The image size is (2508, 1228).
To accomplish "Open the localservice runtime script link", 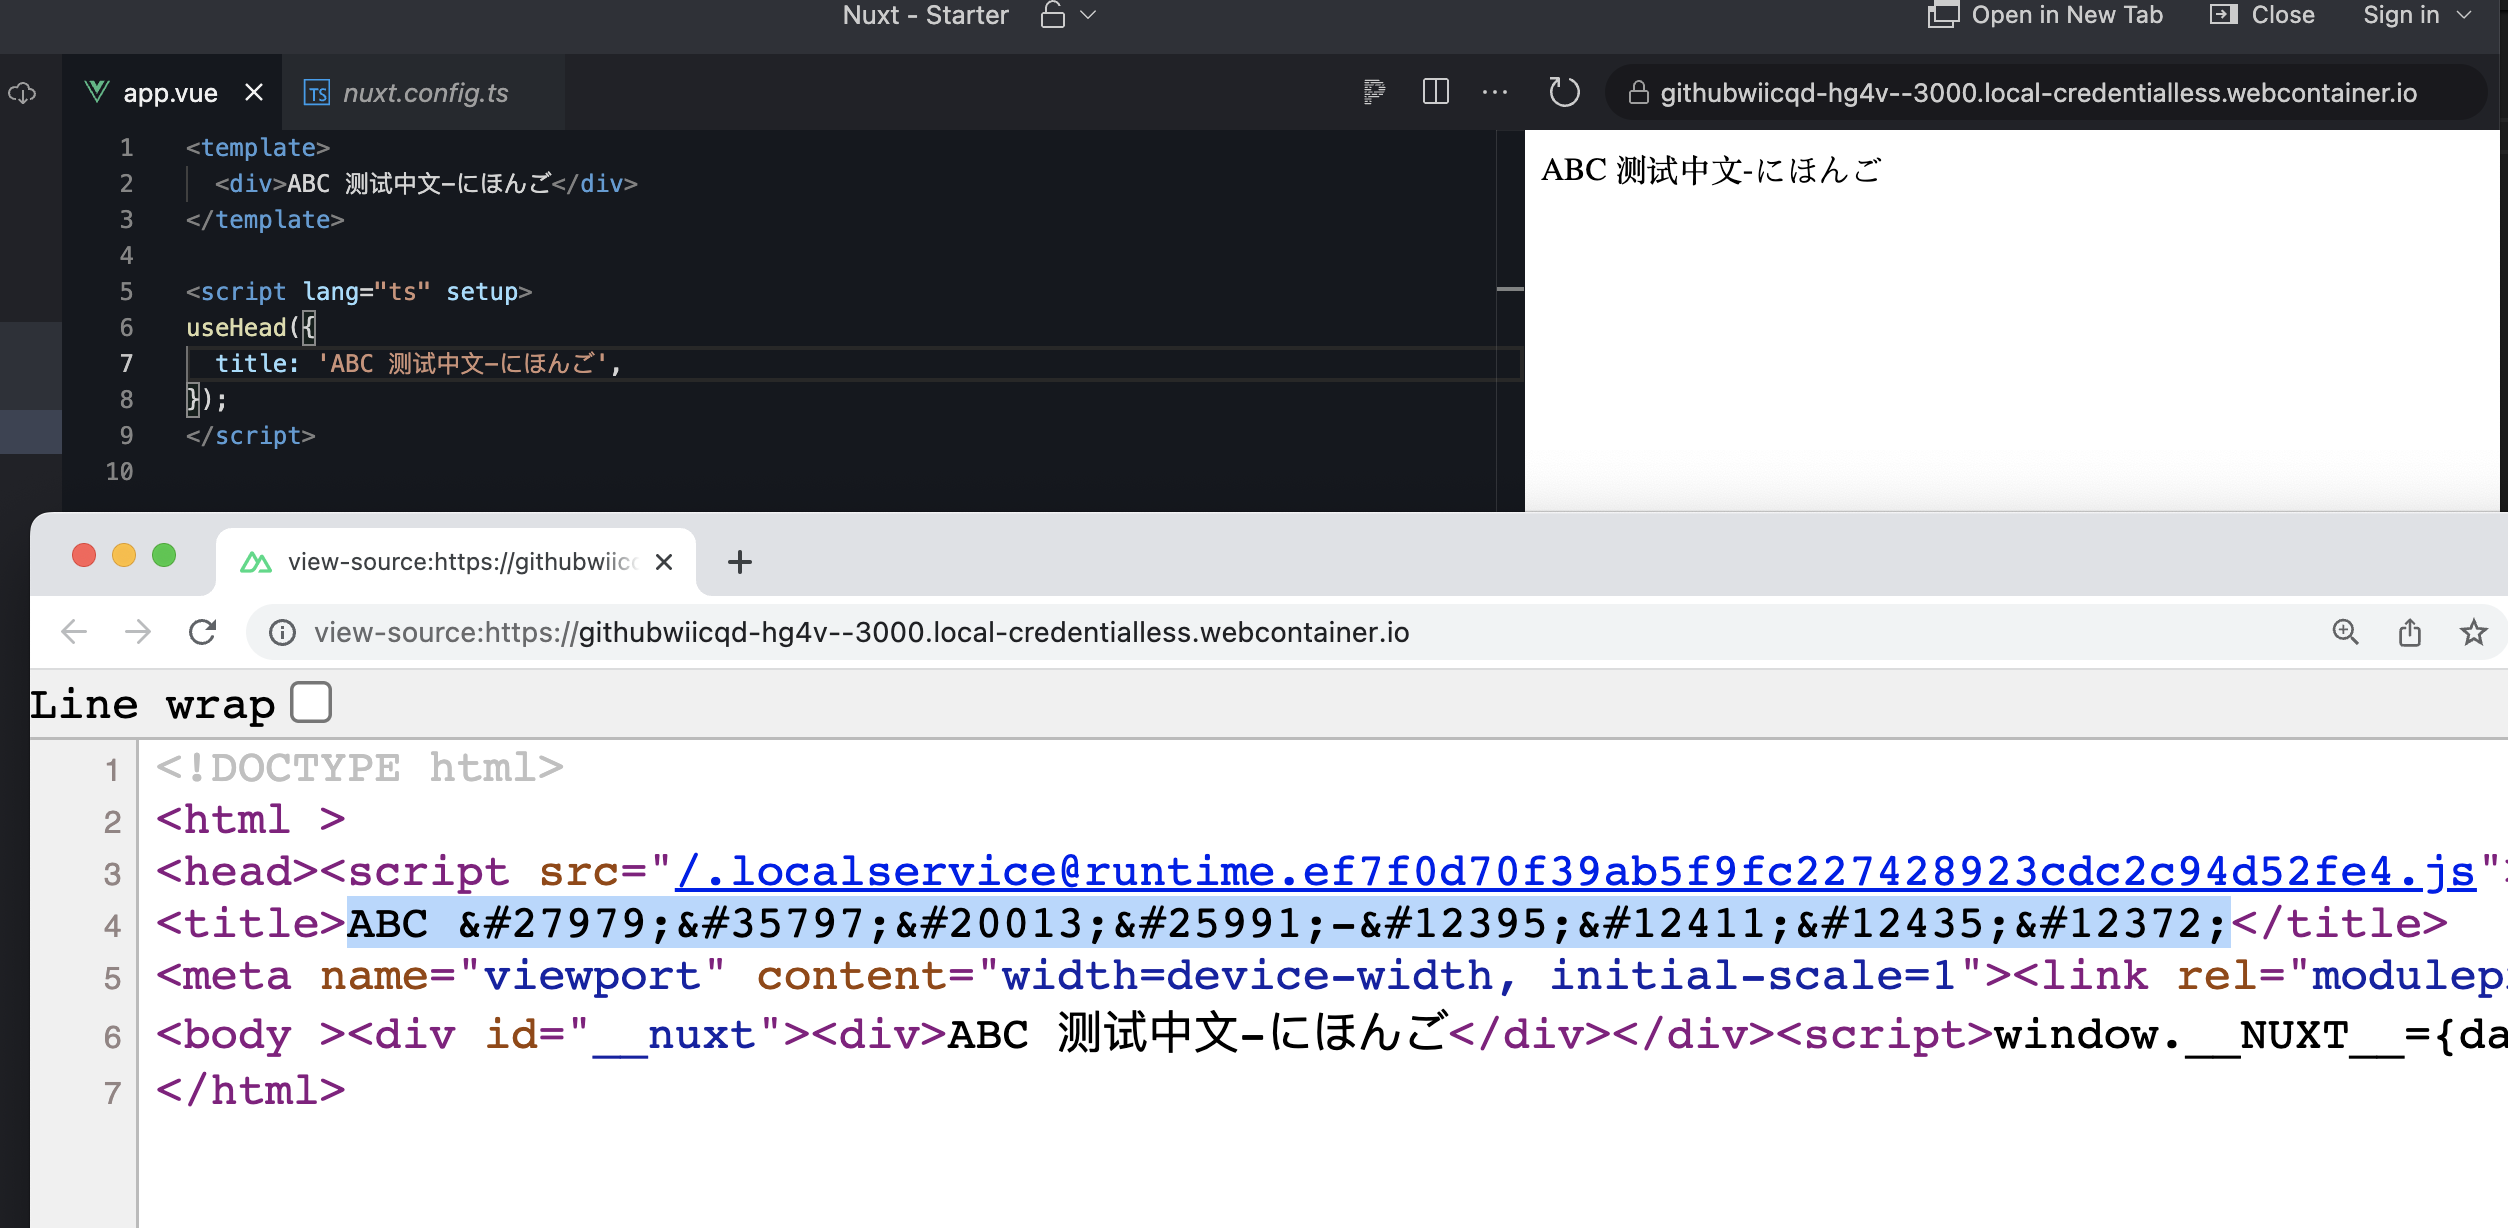I will tap(1575, 871).
